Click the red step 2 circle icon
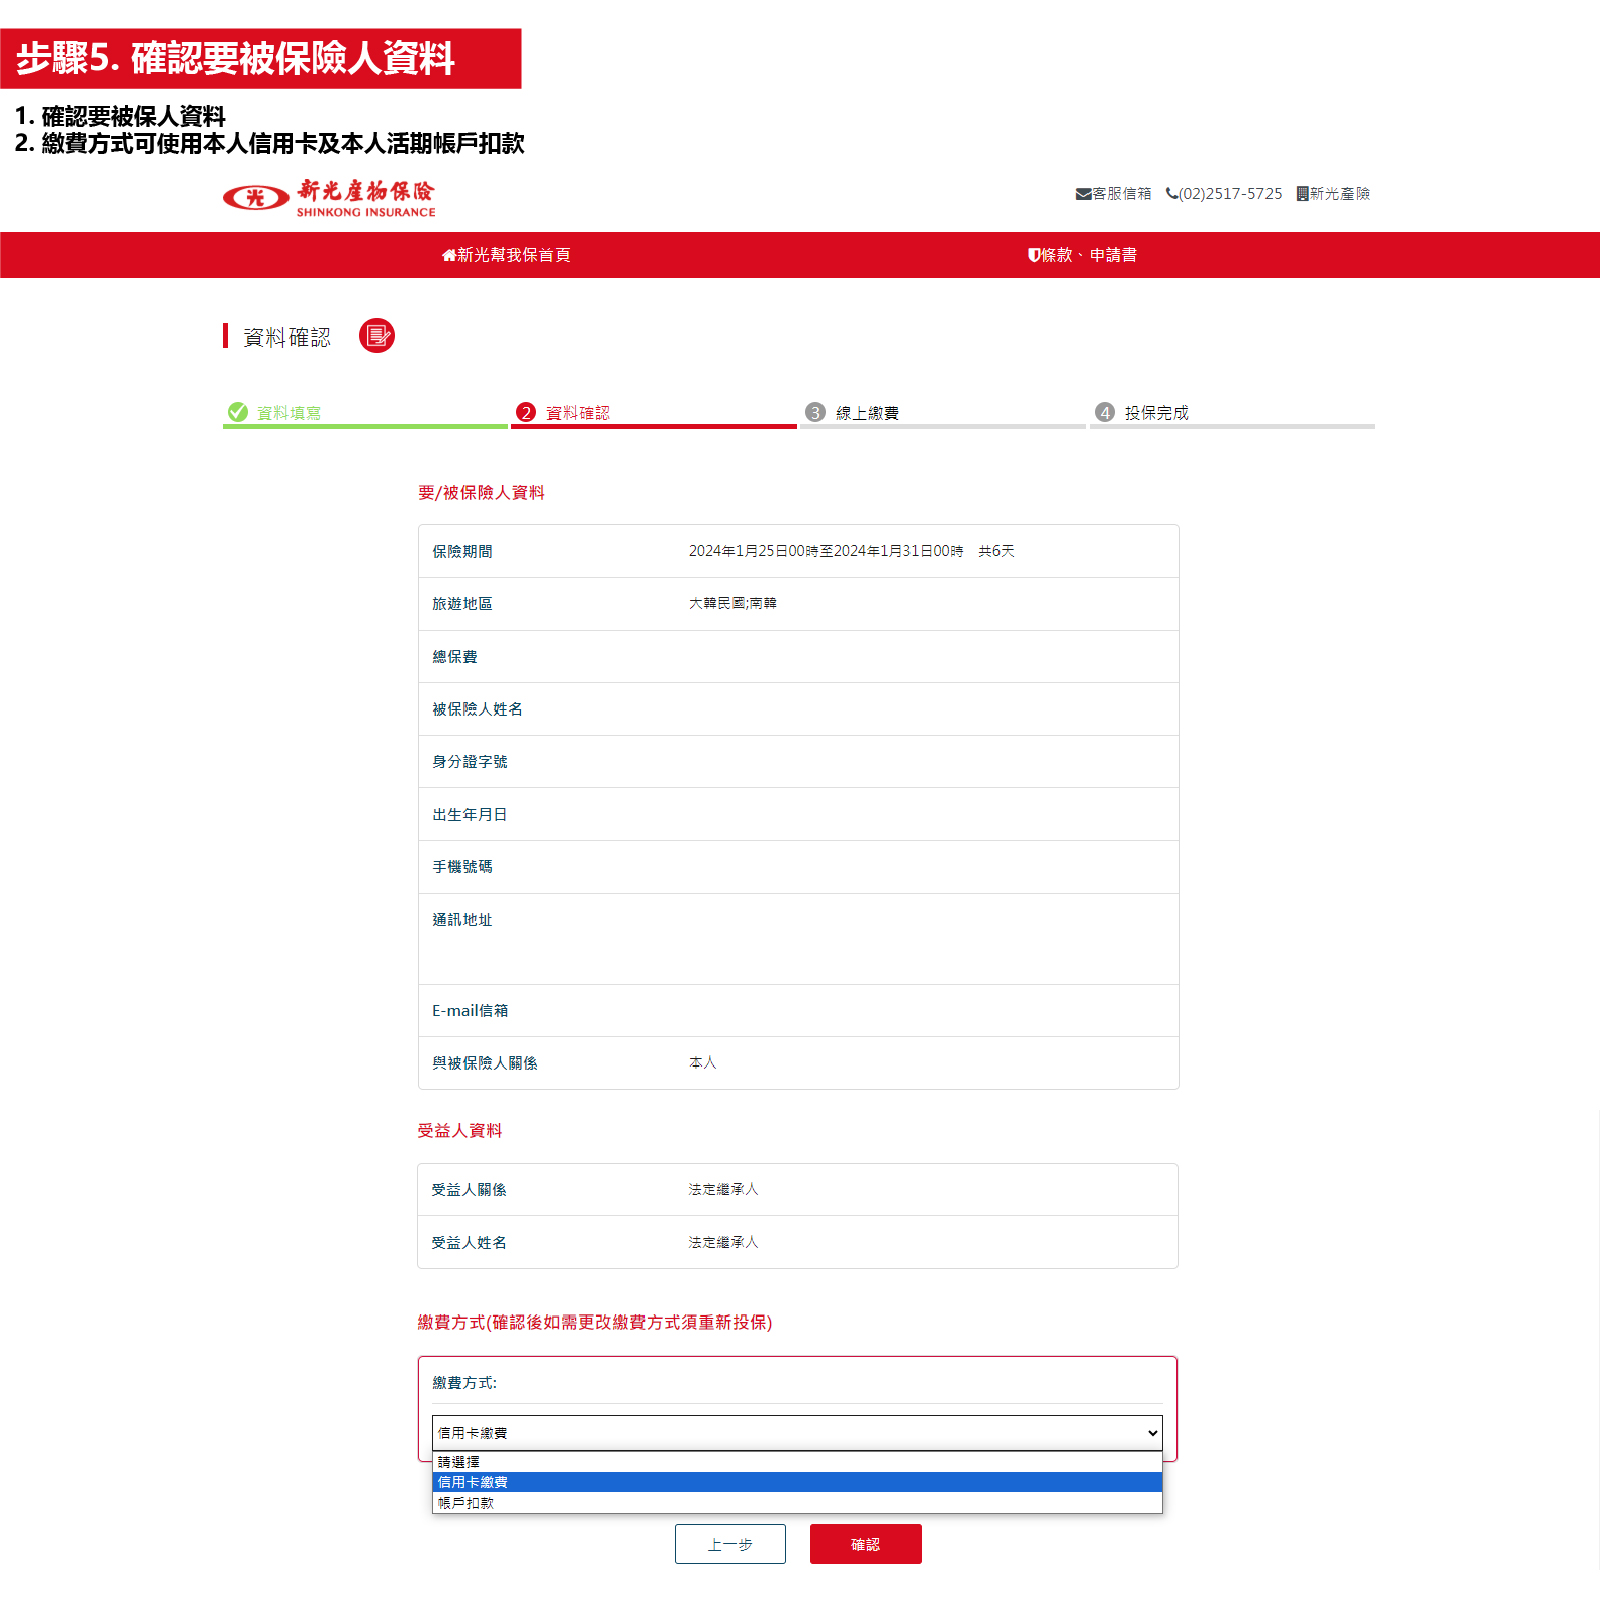Screen dimensions: 1601x1614 [x=526, y=412]
